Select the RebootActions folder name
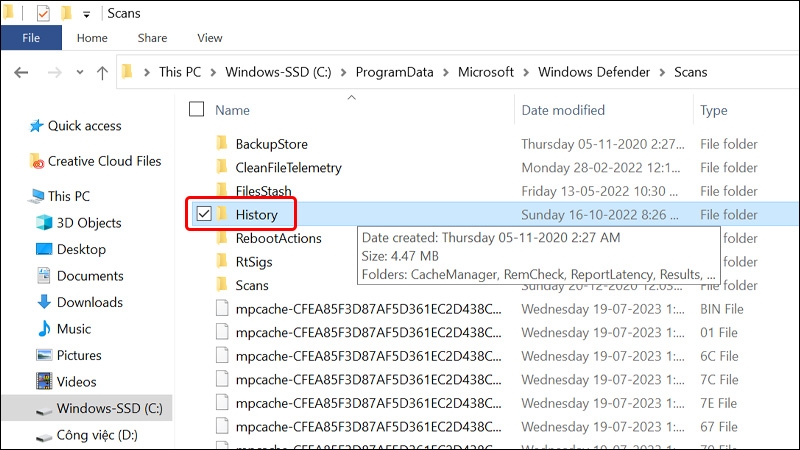 tap(279, 238)
